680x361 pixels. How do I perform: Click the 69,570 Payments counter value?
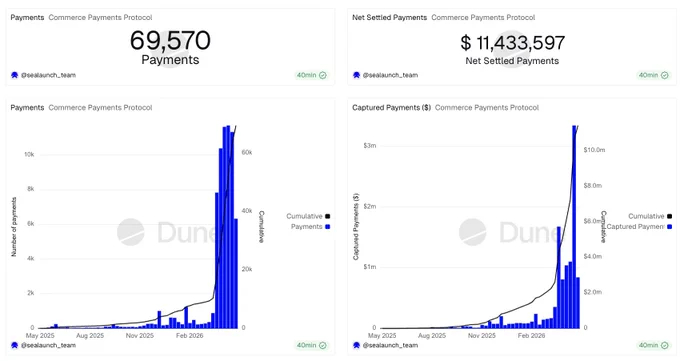tap(170, 40)
